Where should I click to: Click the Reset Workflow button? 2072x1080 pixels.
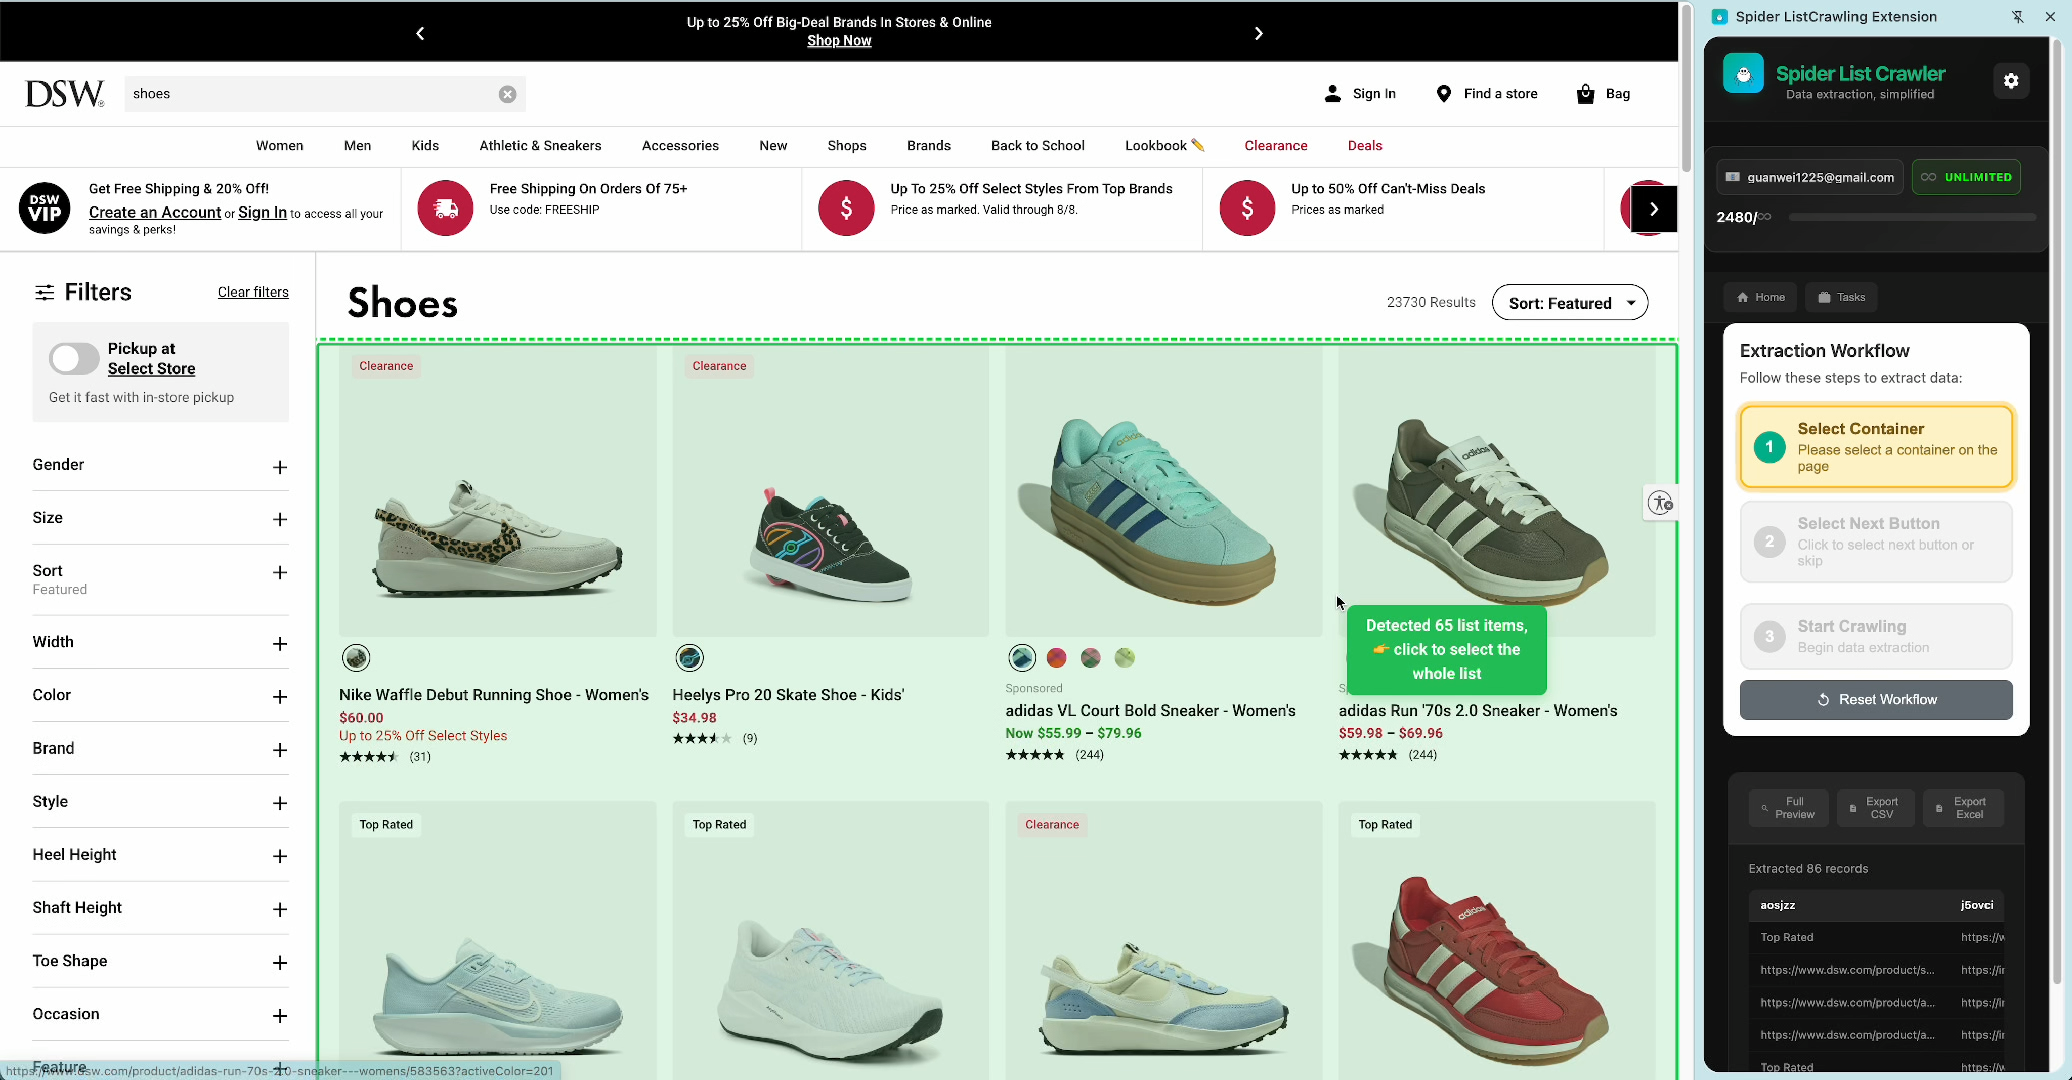tap(1876, 700)
